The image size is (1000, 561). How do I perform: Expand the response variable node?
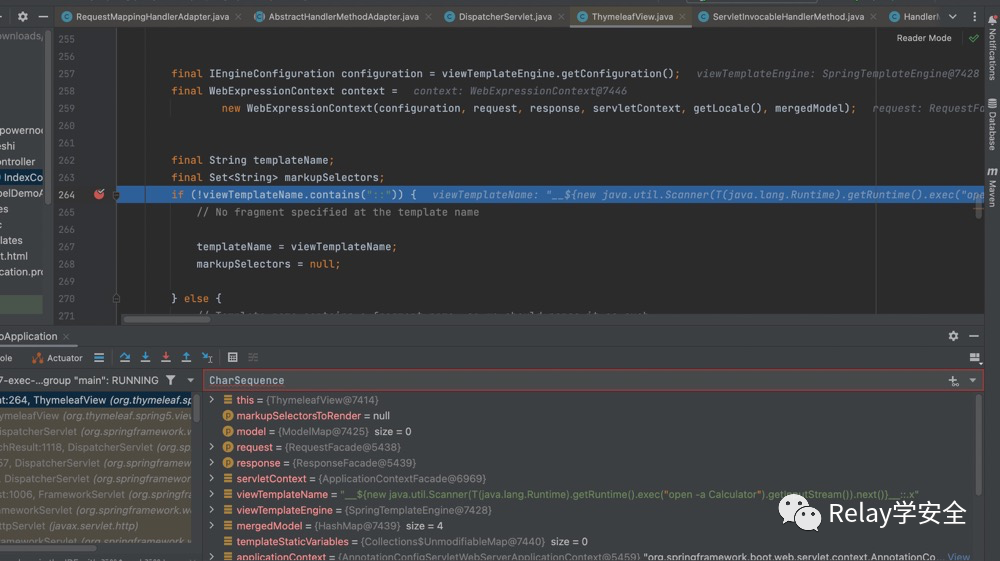point(212,463)
